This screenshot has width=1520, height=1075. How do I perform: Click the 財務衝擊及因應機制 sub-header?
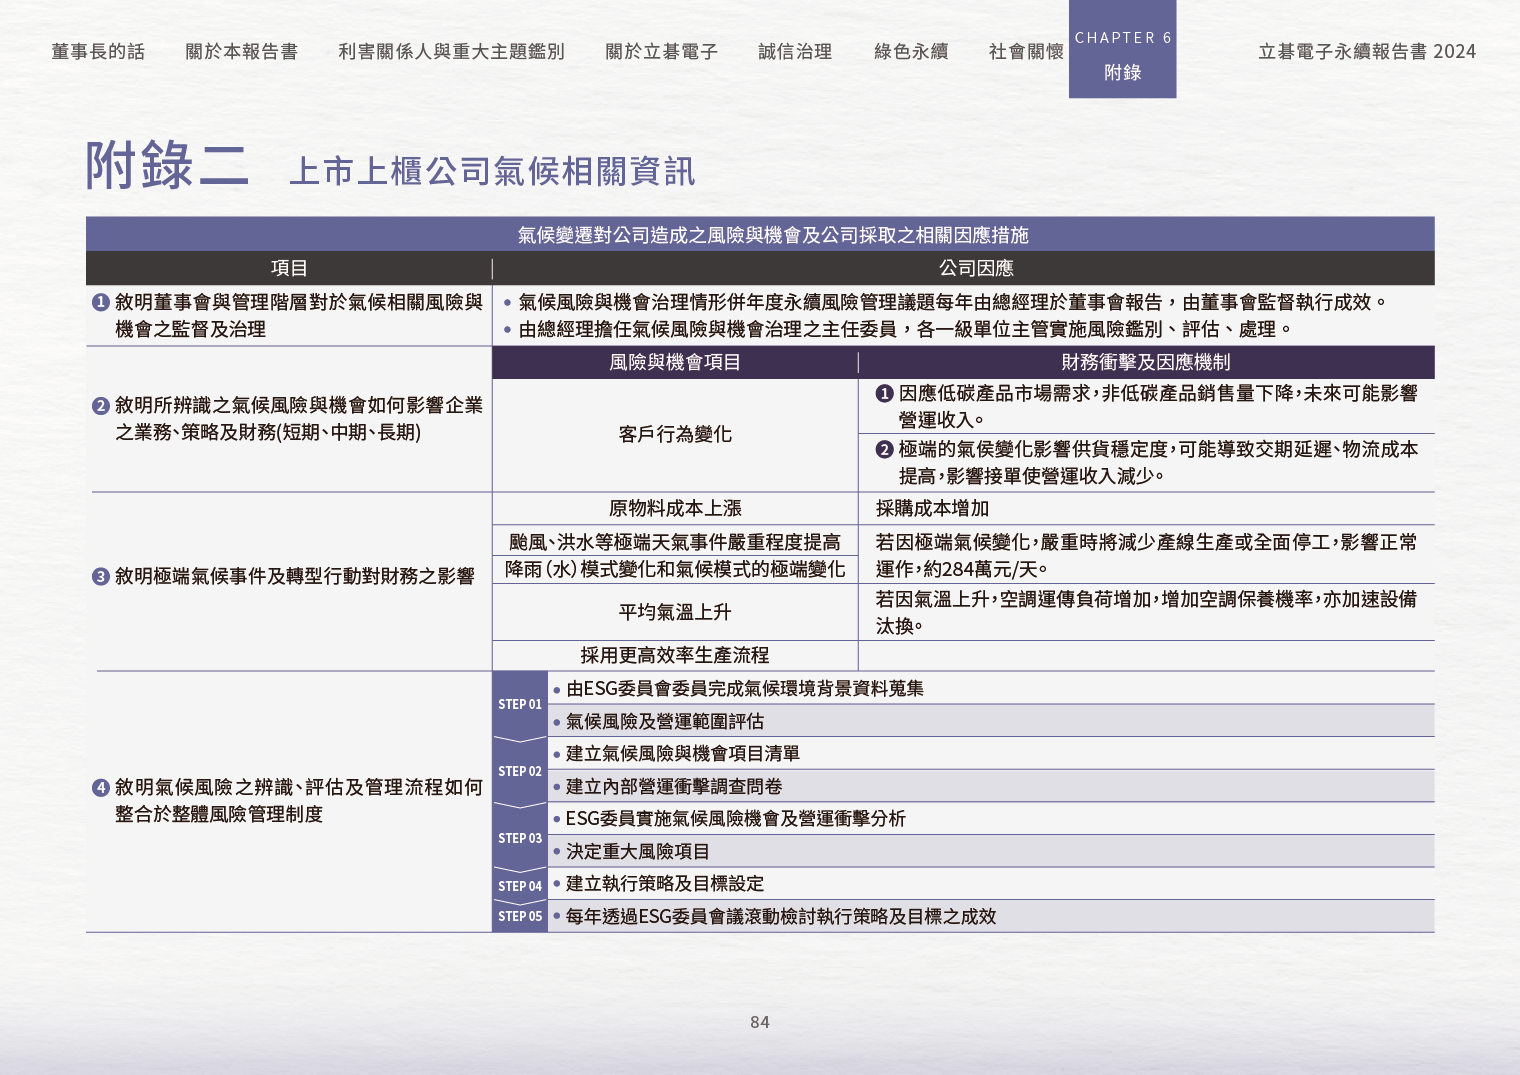pos(1146,362)
